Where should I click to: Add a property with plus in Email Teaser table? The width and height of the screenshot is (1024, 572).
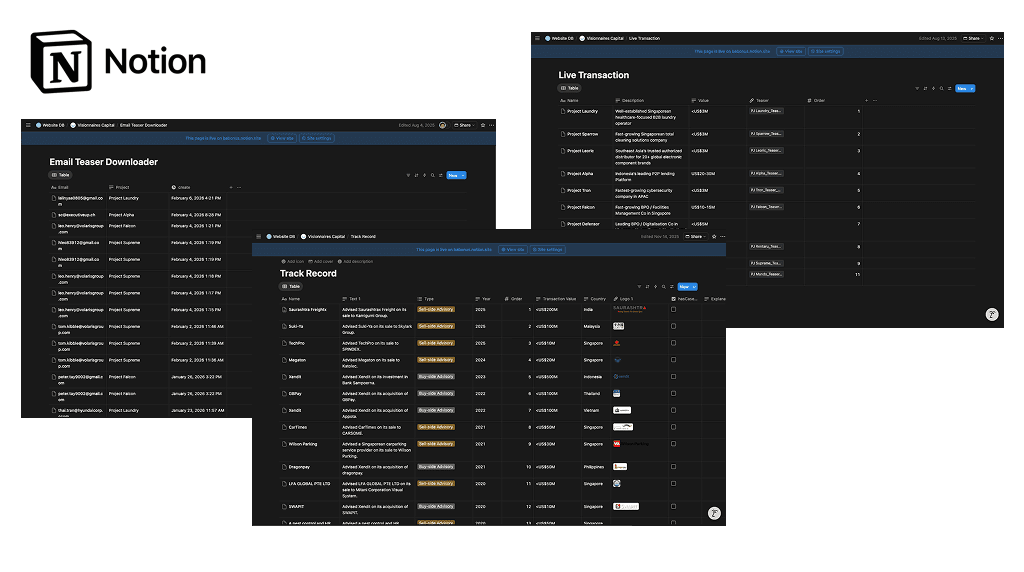231,187
